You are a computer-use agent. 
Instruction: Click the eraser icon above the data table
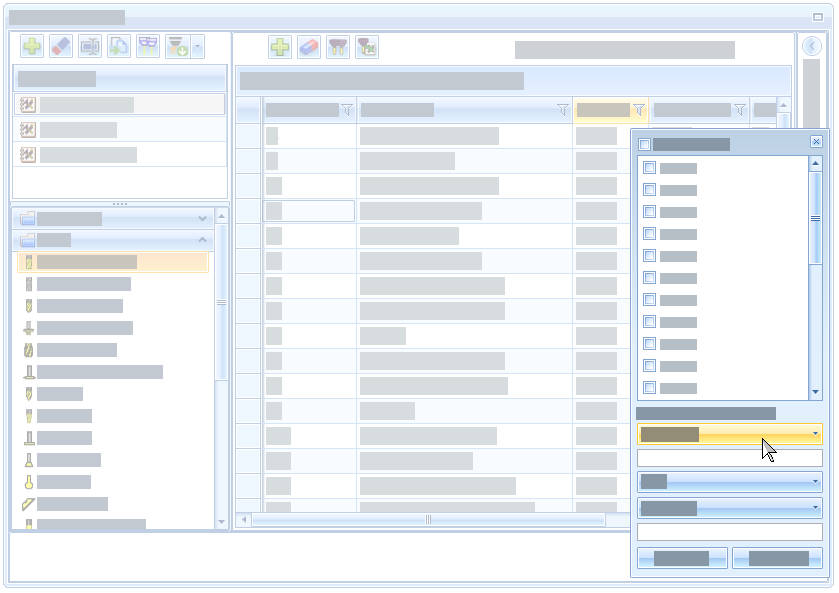tap(309, 47)
